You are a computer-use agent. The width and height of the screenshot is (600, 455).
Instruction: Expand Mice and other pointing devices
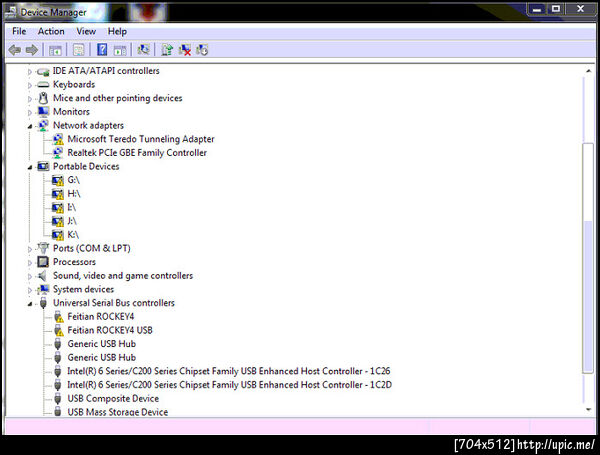coord(29,99)
